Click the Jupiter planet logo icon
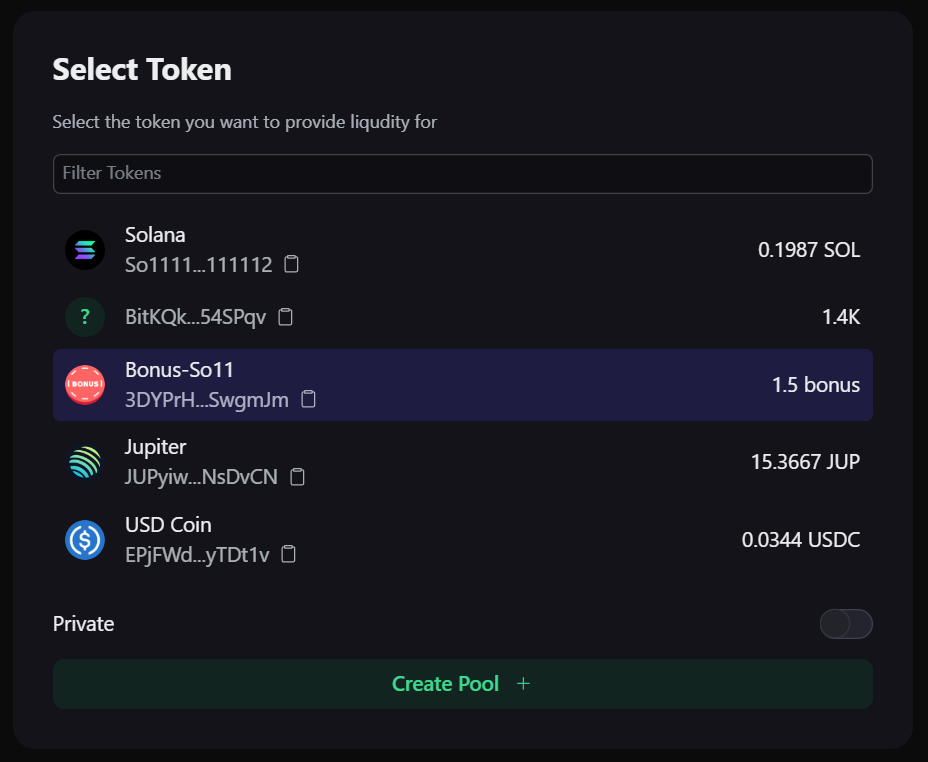Viewport: 928px width, 762px height. (x=85, y=461)
